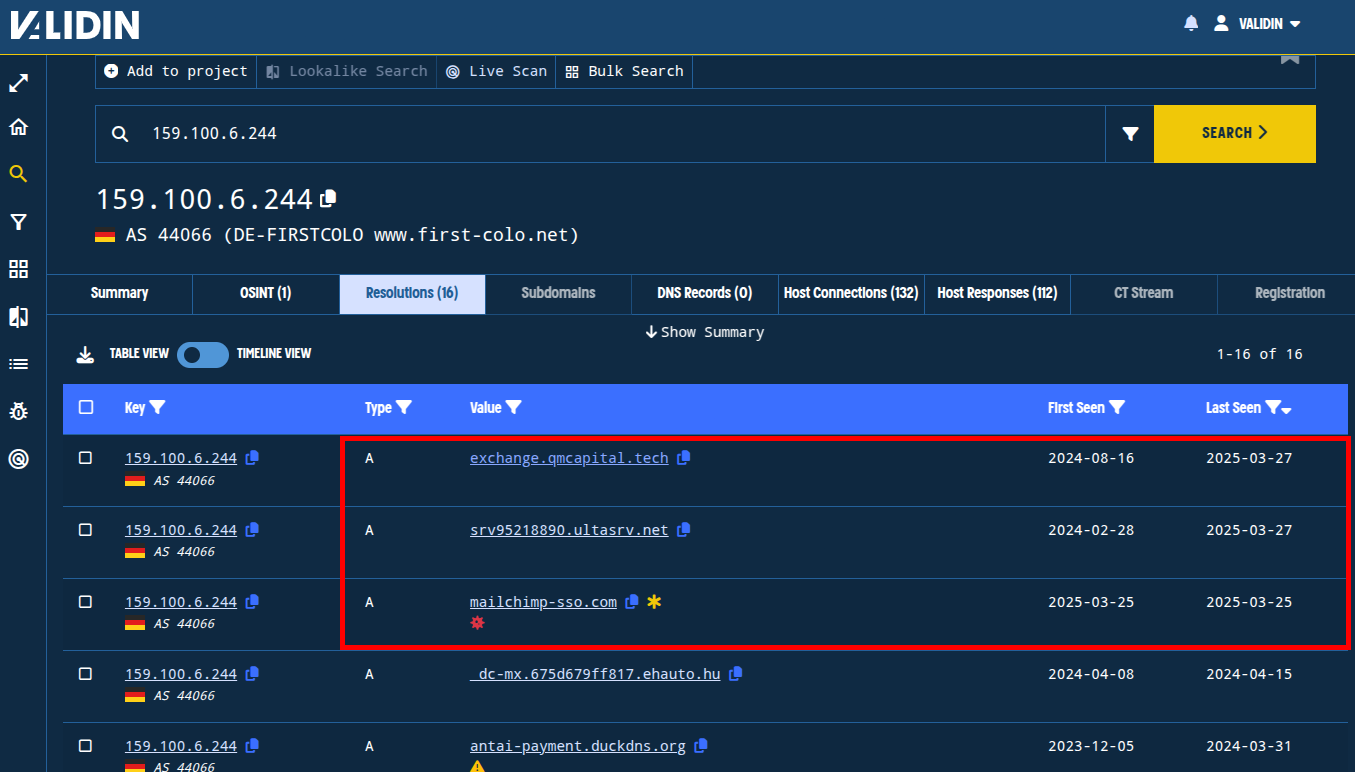
Task: Switch to the OSINT (1) tab
Action: (266, 293)
